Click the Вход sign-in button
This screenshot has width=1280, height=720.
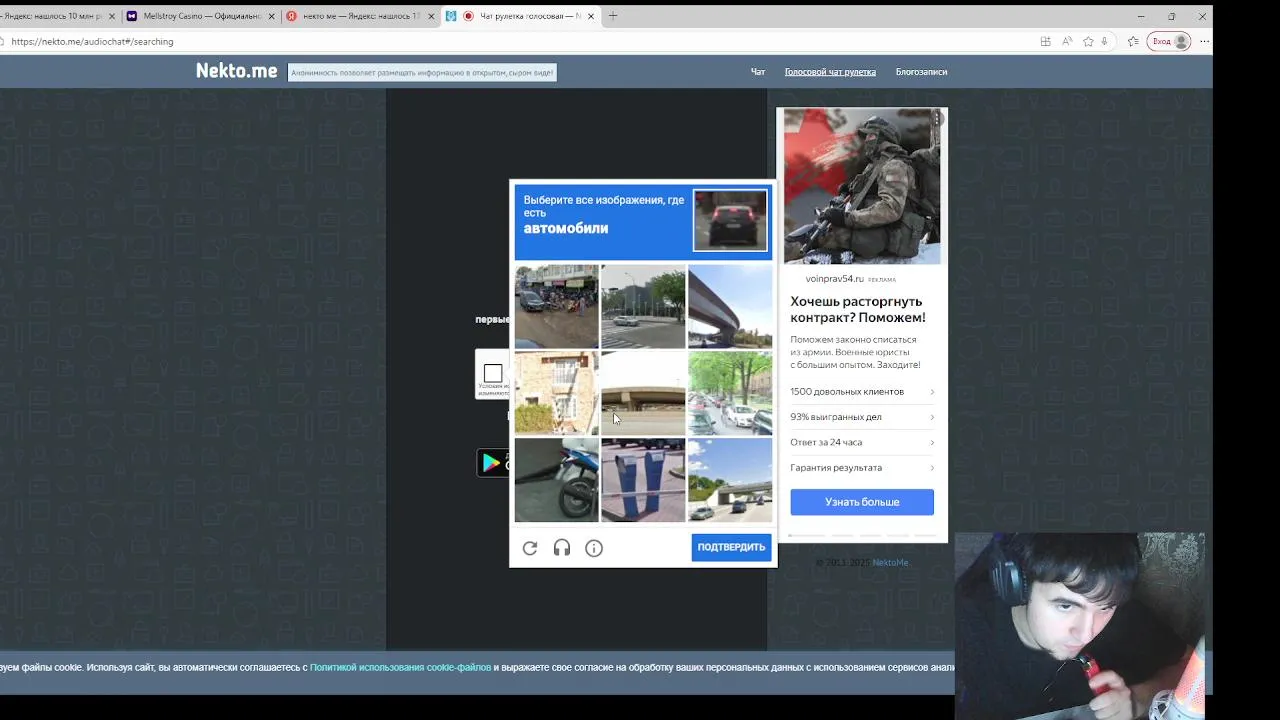(x=1170, y=41)
